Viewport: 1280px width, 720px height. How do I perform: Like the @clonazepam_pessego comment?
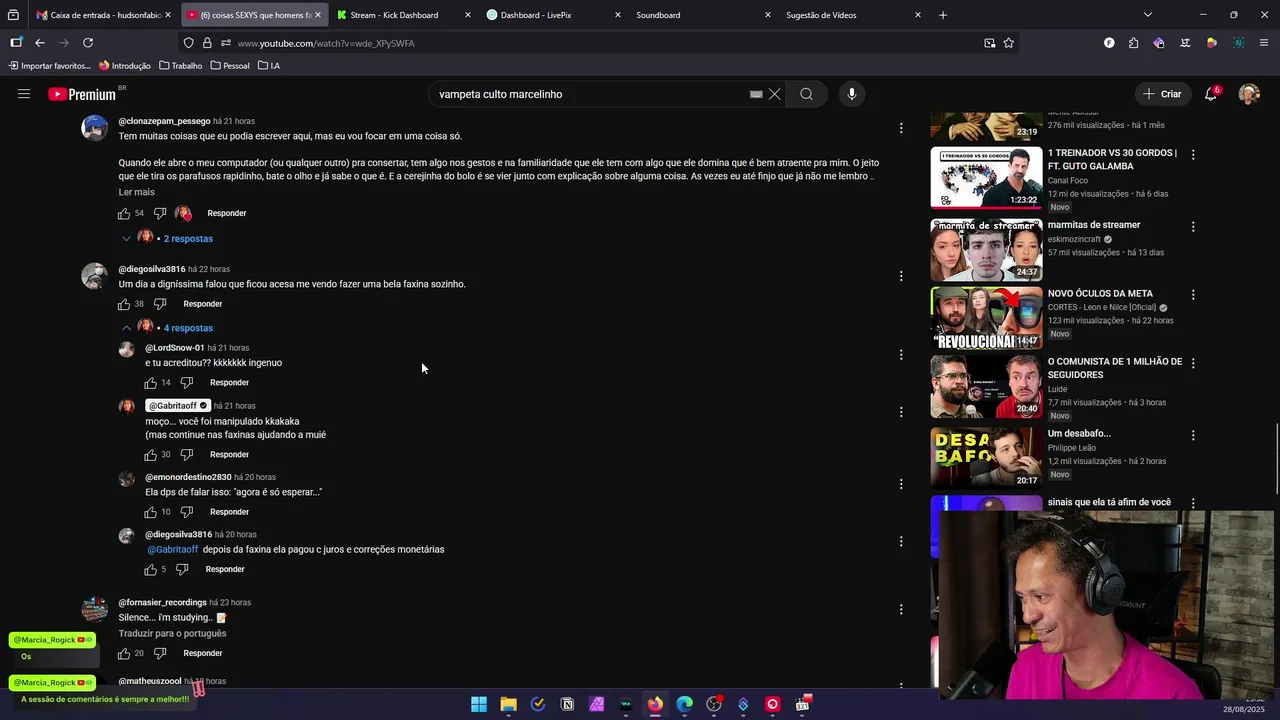[124, 213]
